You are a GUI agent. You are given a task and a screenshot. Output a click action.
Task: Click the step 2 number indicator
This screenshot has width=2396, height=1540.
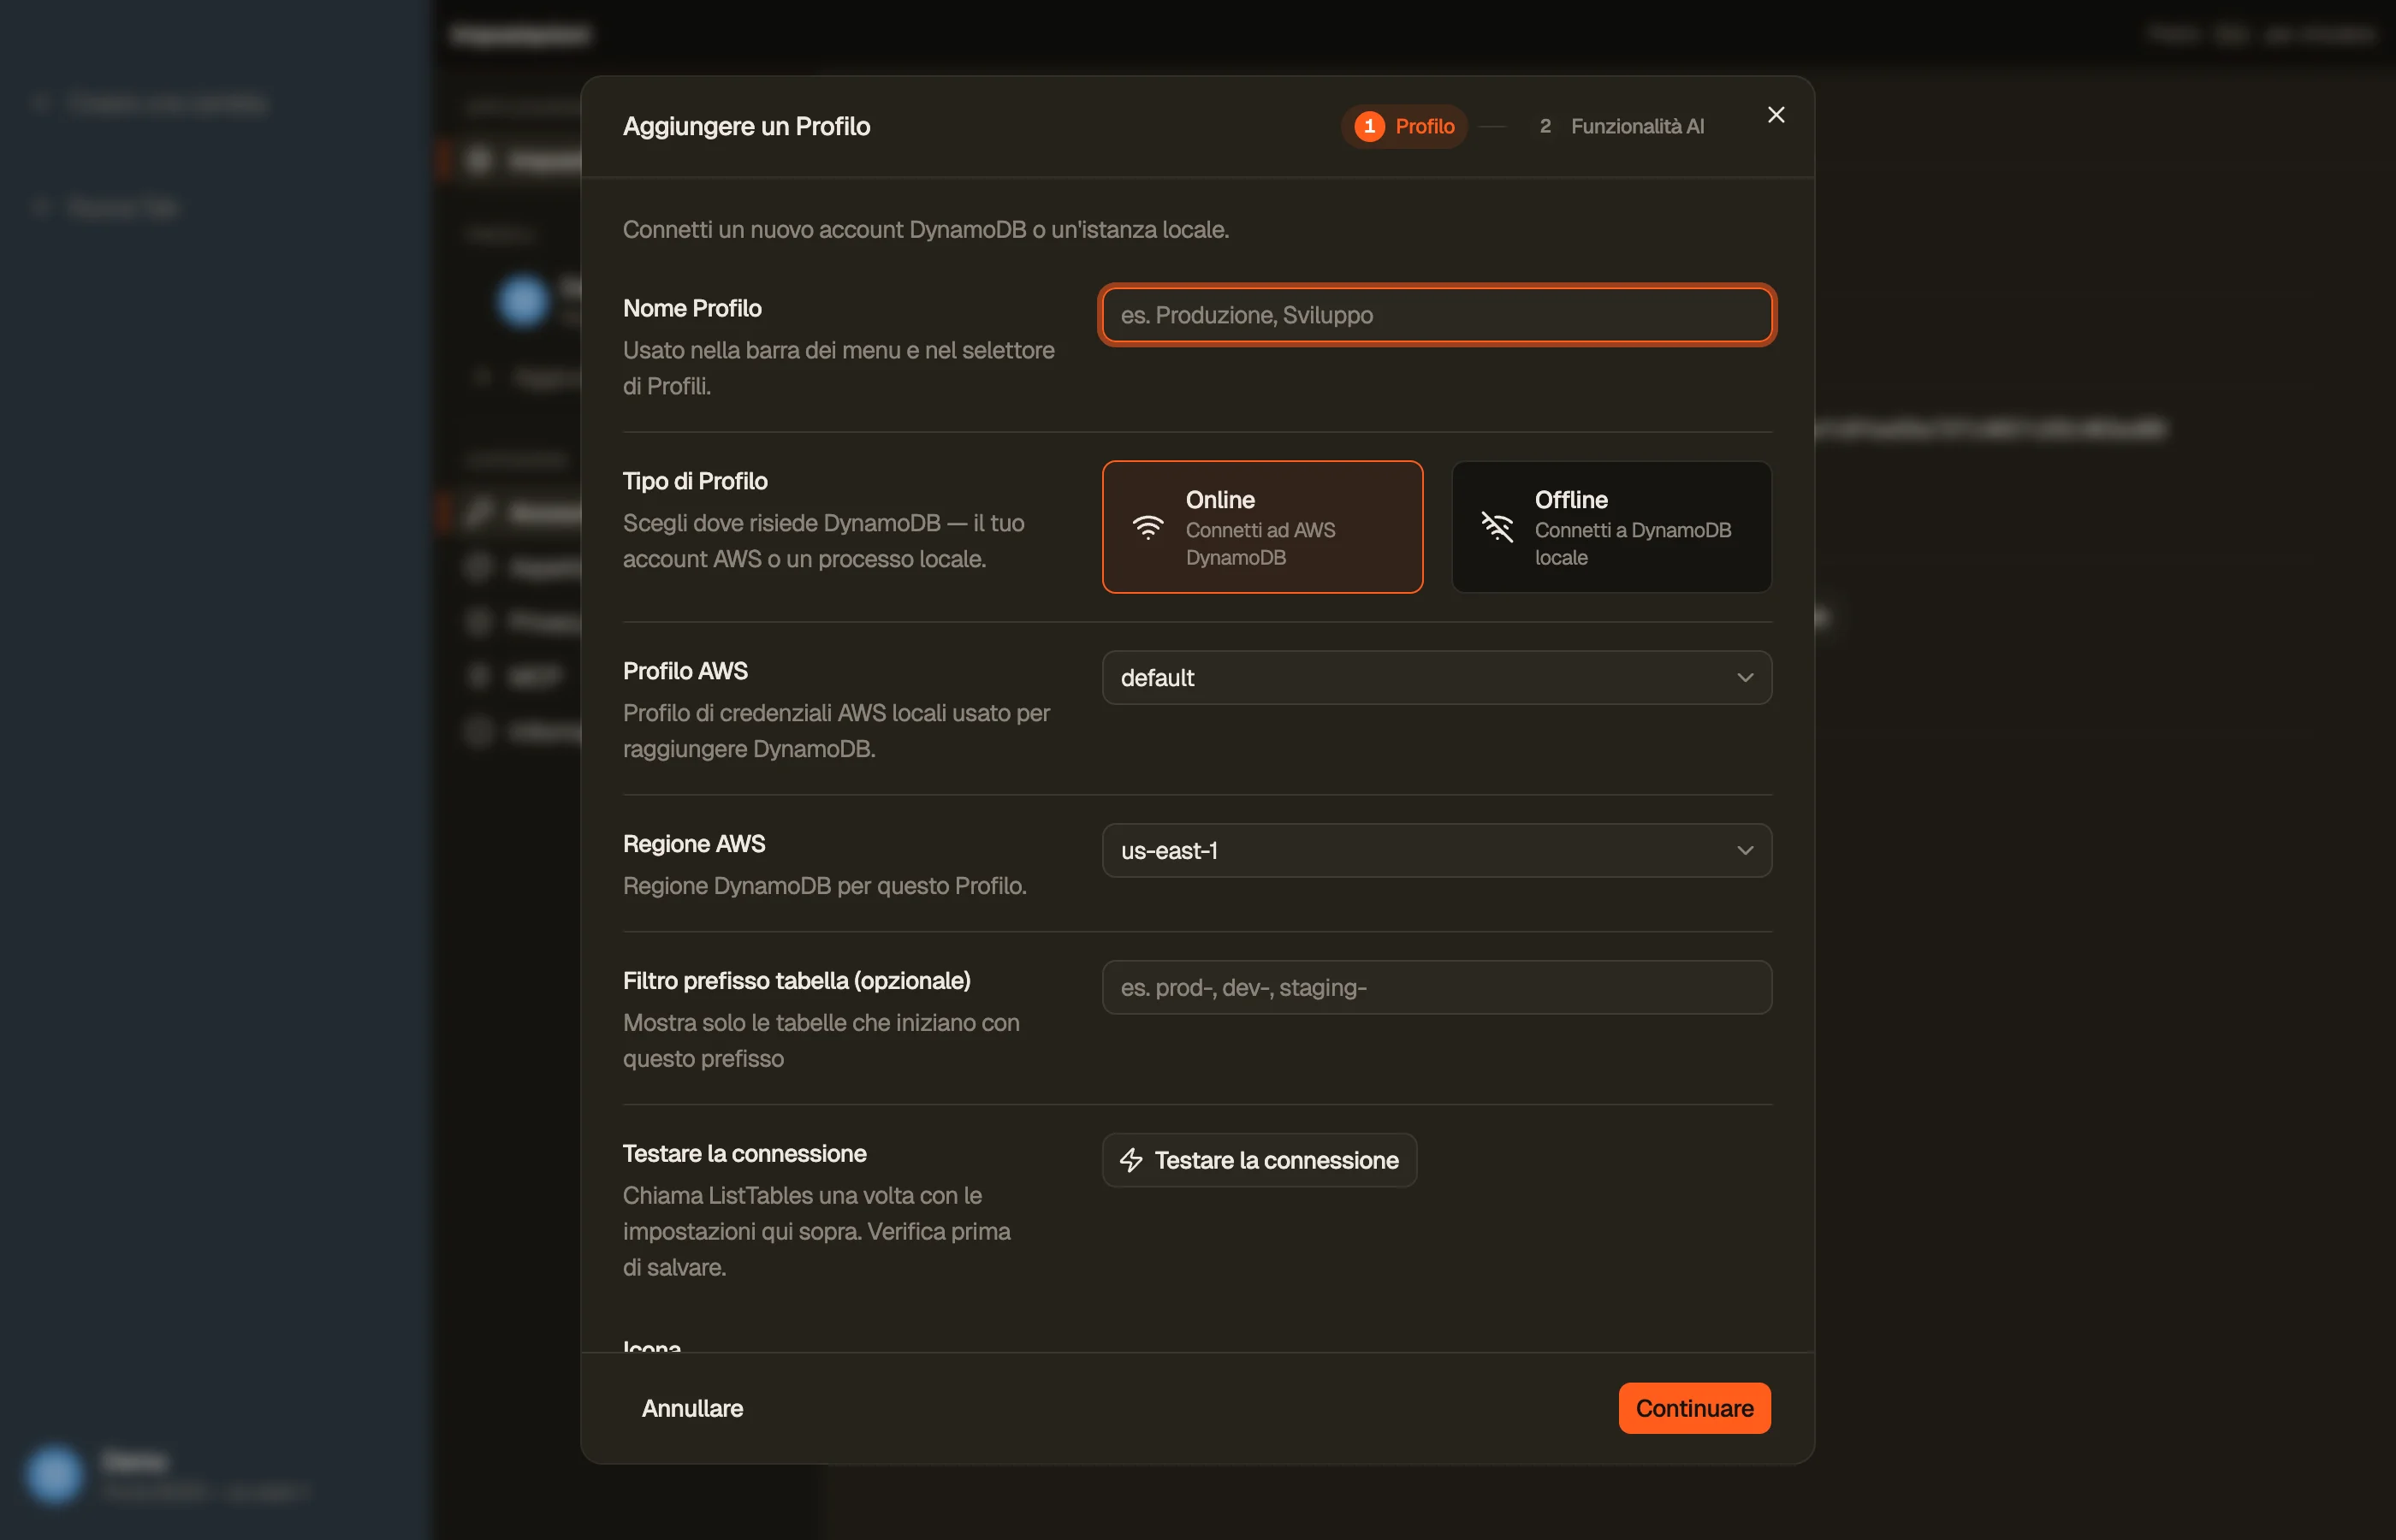pos(1544,126)
